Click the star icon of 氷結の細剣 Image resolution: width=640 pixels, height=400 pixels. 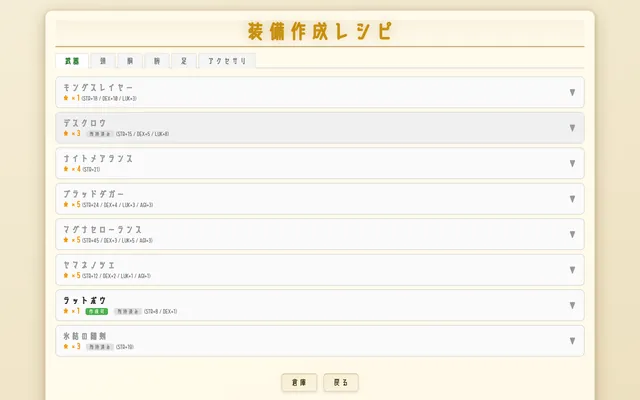pos(66,347)
